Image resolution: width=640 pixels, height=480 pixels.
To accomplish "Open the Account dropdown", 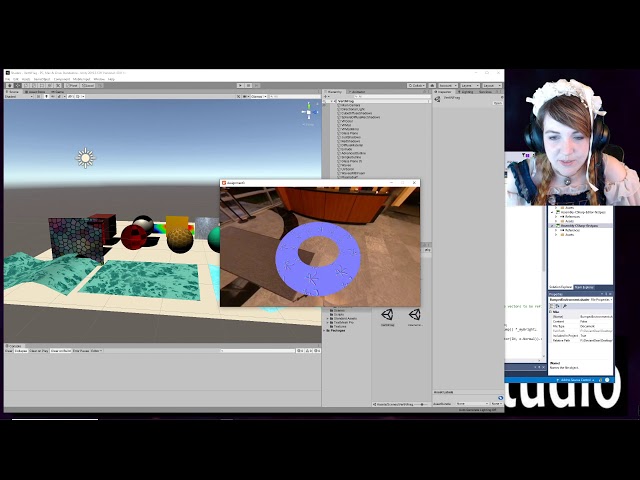I will point(448,85).
